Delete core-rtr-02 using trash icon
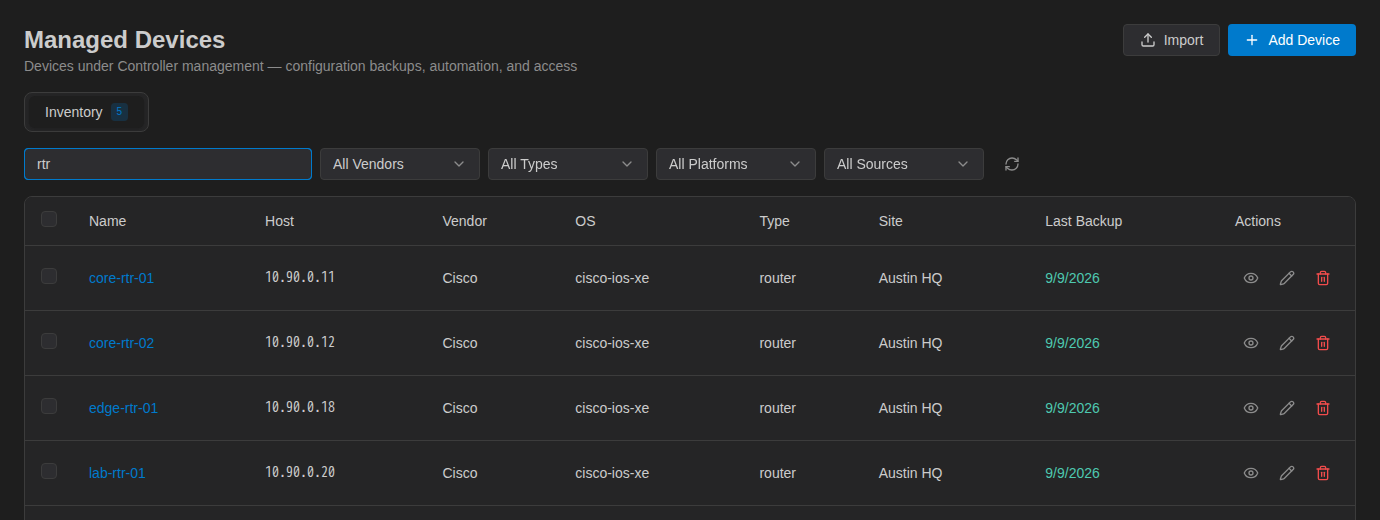Image resolution: width=1380 pixels, height=520 pixels. click(x=1323, y=343)
